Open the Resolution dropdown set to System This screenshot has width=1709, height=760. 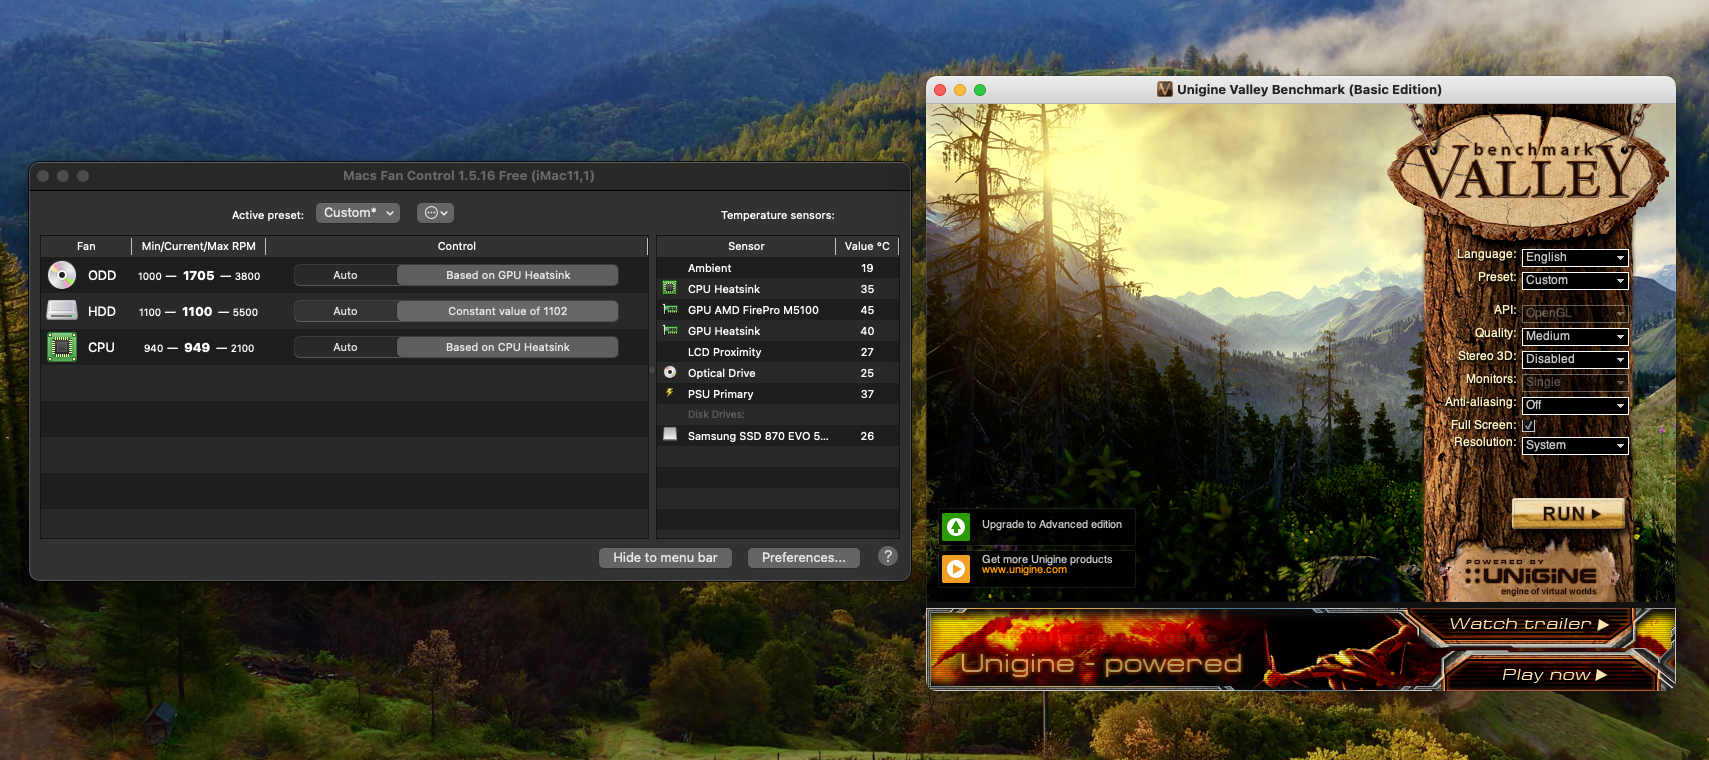click(1575, 445)
